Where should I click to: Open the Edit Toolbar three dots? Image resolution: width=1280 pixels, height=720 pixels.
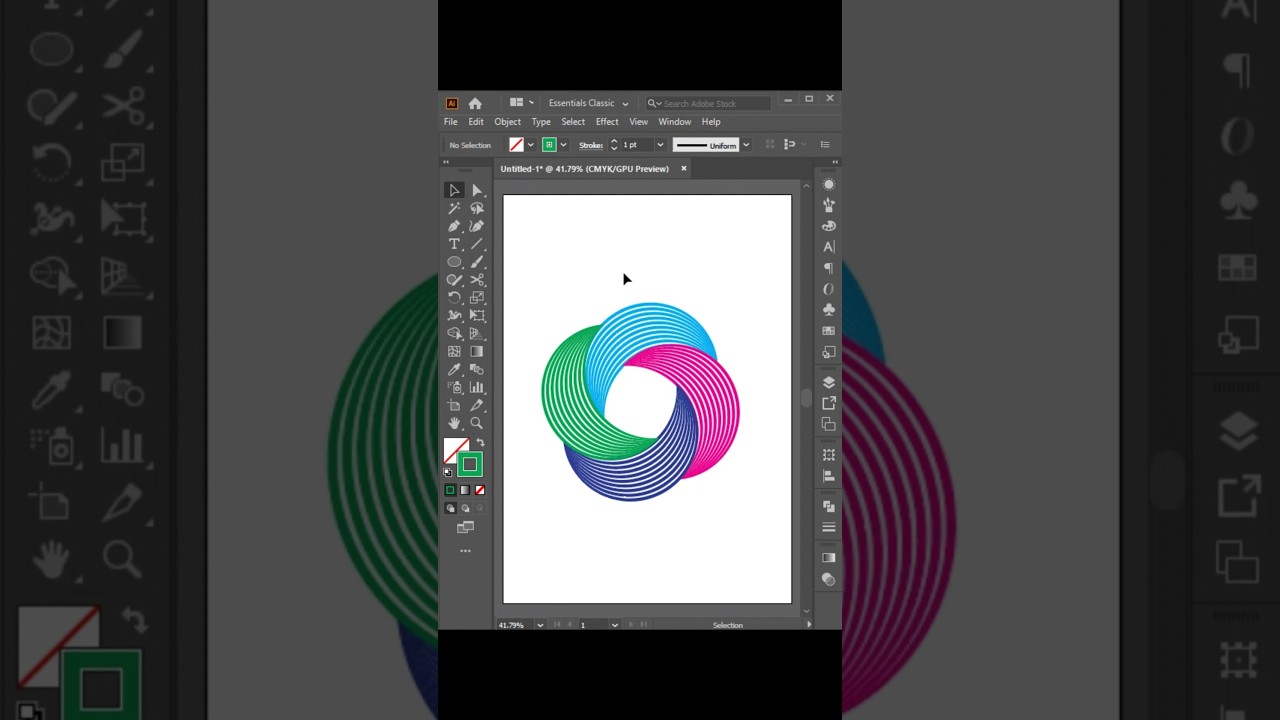coord(465,551)
